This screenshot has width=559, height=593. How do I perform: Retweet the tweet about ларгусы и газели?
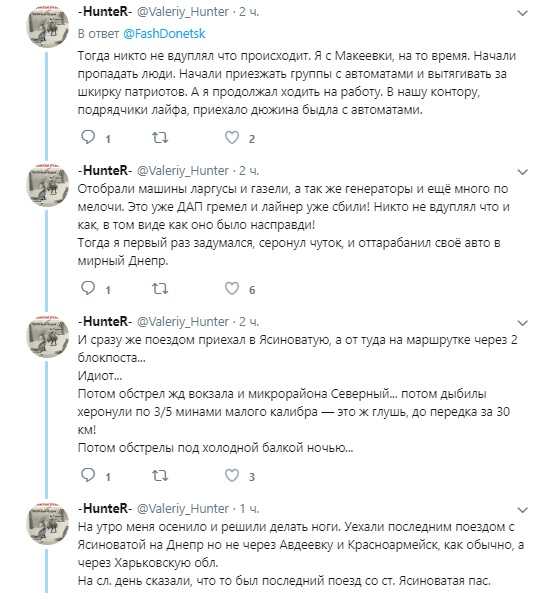[x=160, y=289]
